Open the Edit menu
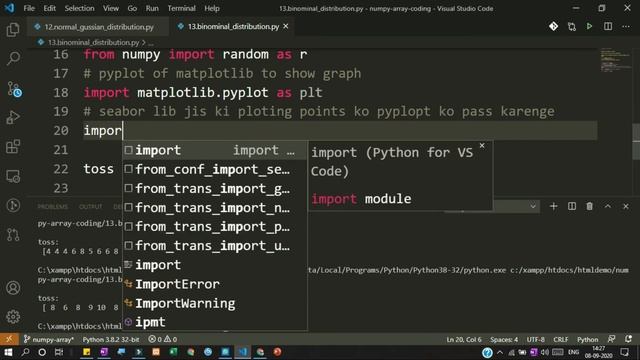 (x=49, y=8)
